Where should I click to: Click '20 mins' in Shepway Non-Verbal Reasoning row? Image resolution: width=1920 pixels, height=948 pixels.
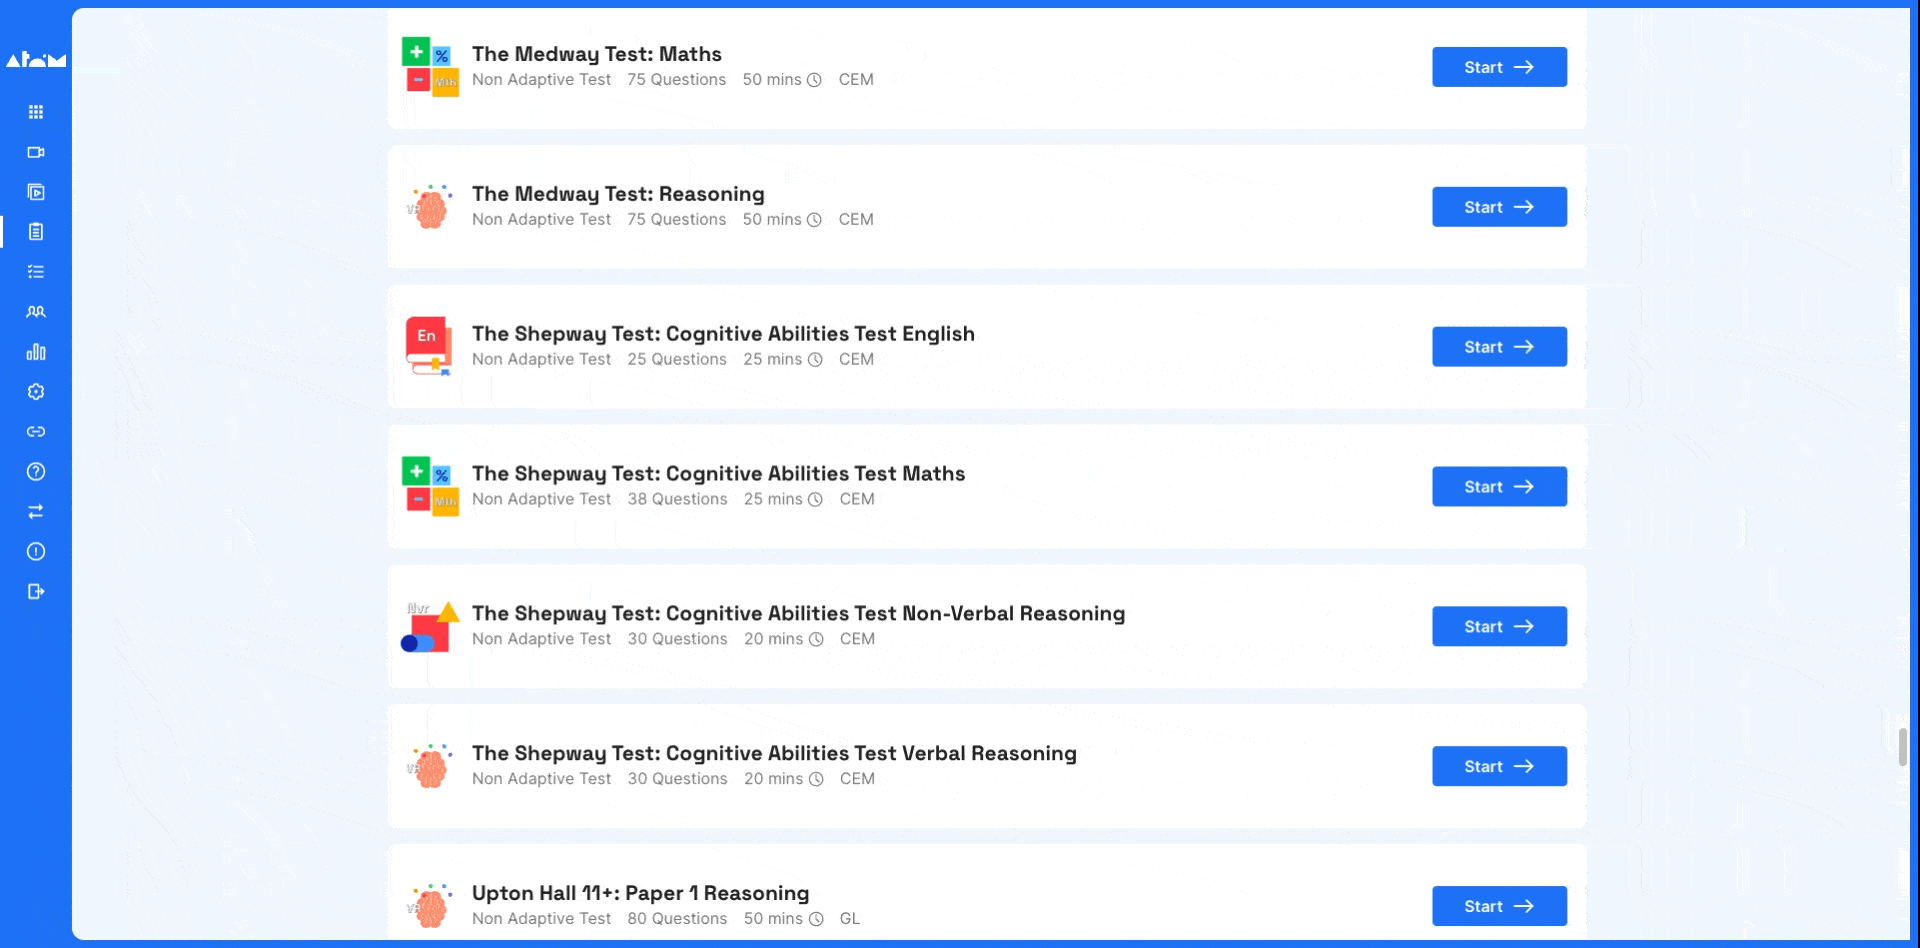[x=773, y=639]
